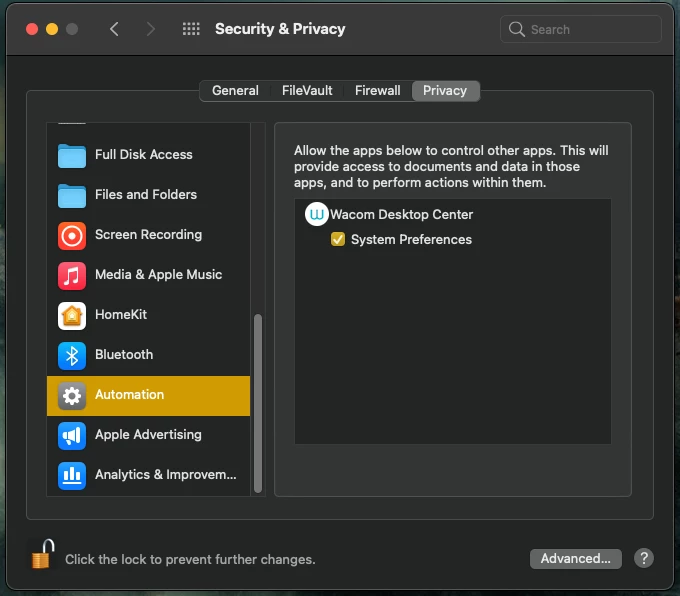Click the Automation gear icon

click(x=72, y=396)
